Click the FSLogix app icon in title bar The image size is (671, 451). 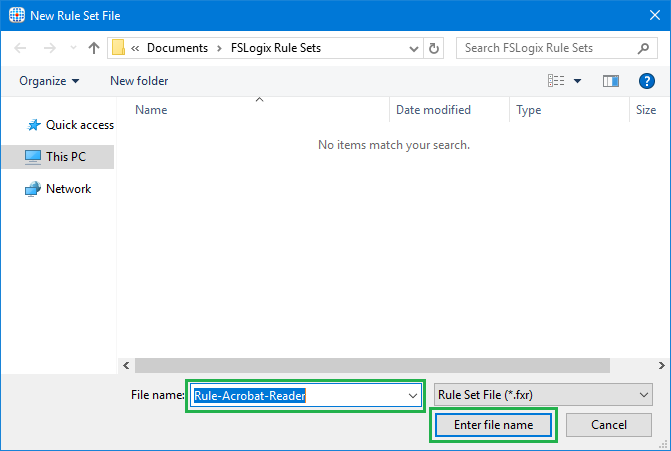(x=17, y=15)
